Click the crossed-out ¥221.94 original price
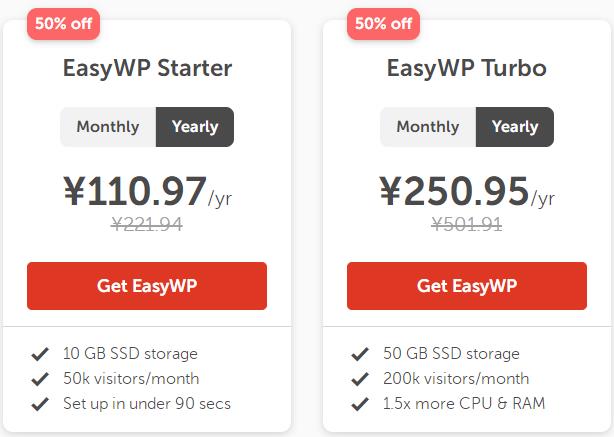The image size is (614, 437). click(x=147, y=224)
